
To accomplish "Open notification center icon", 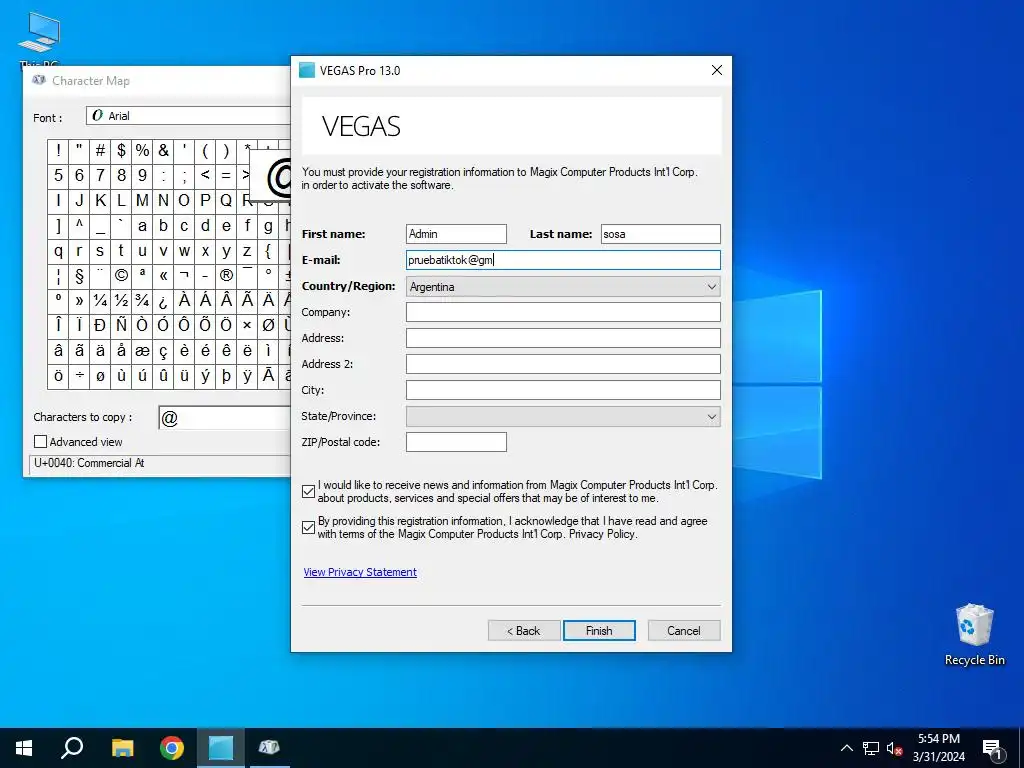I will [992, 749].
